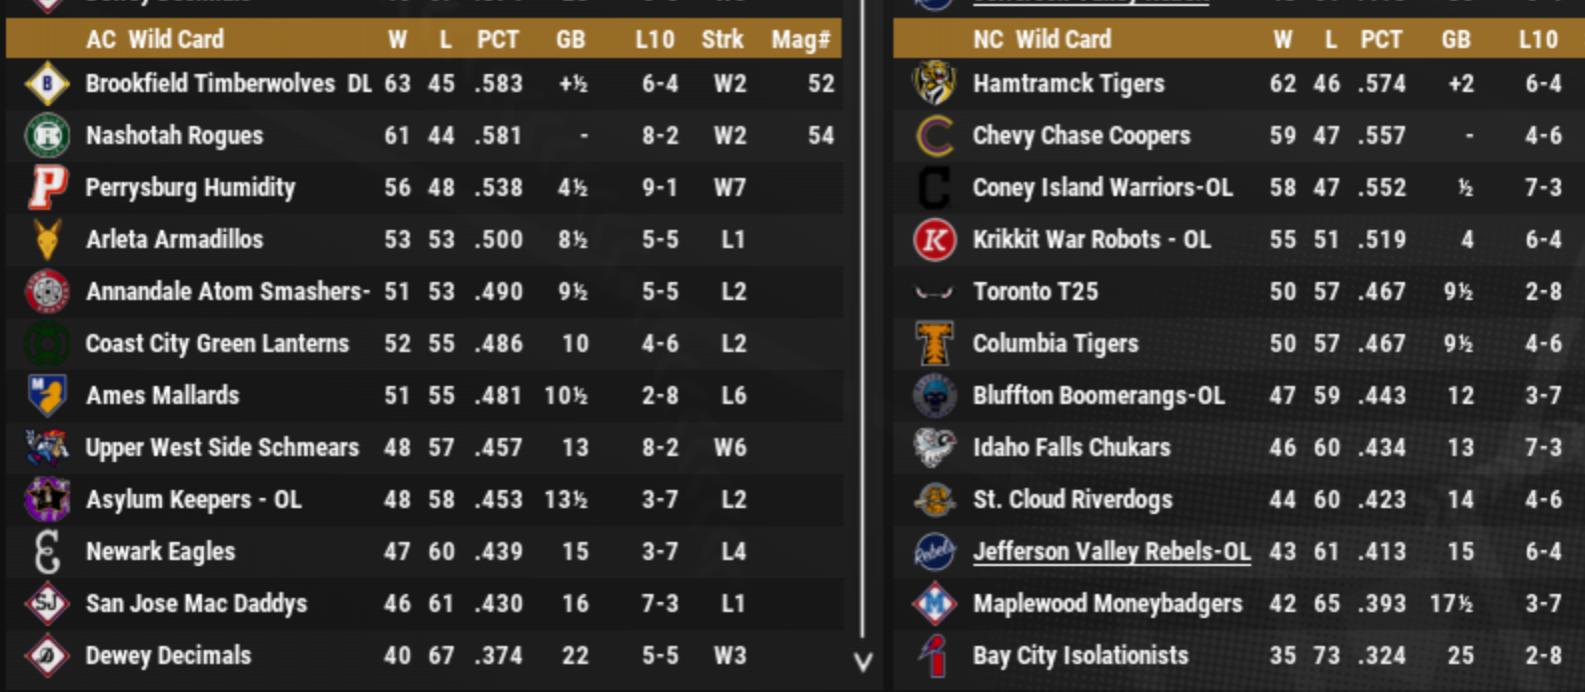Select the Coast City Green Lanterns team name

click(217, 344)
